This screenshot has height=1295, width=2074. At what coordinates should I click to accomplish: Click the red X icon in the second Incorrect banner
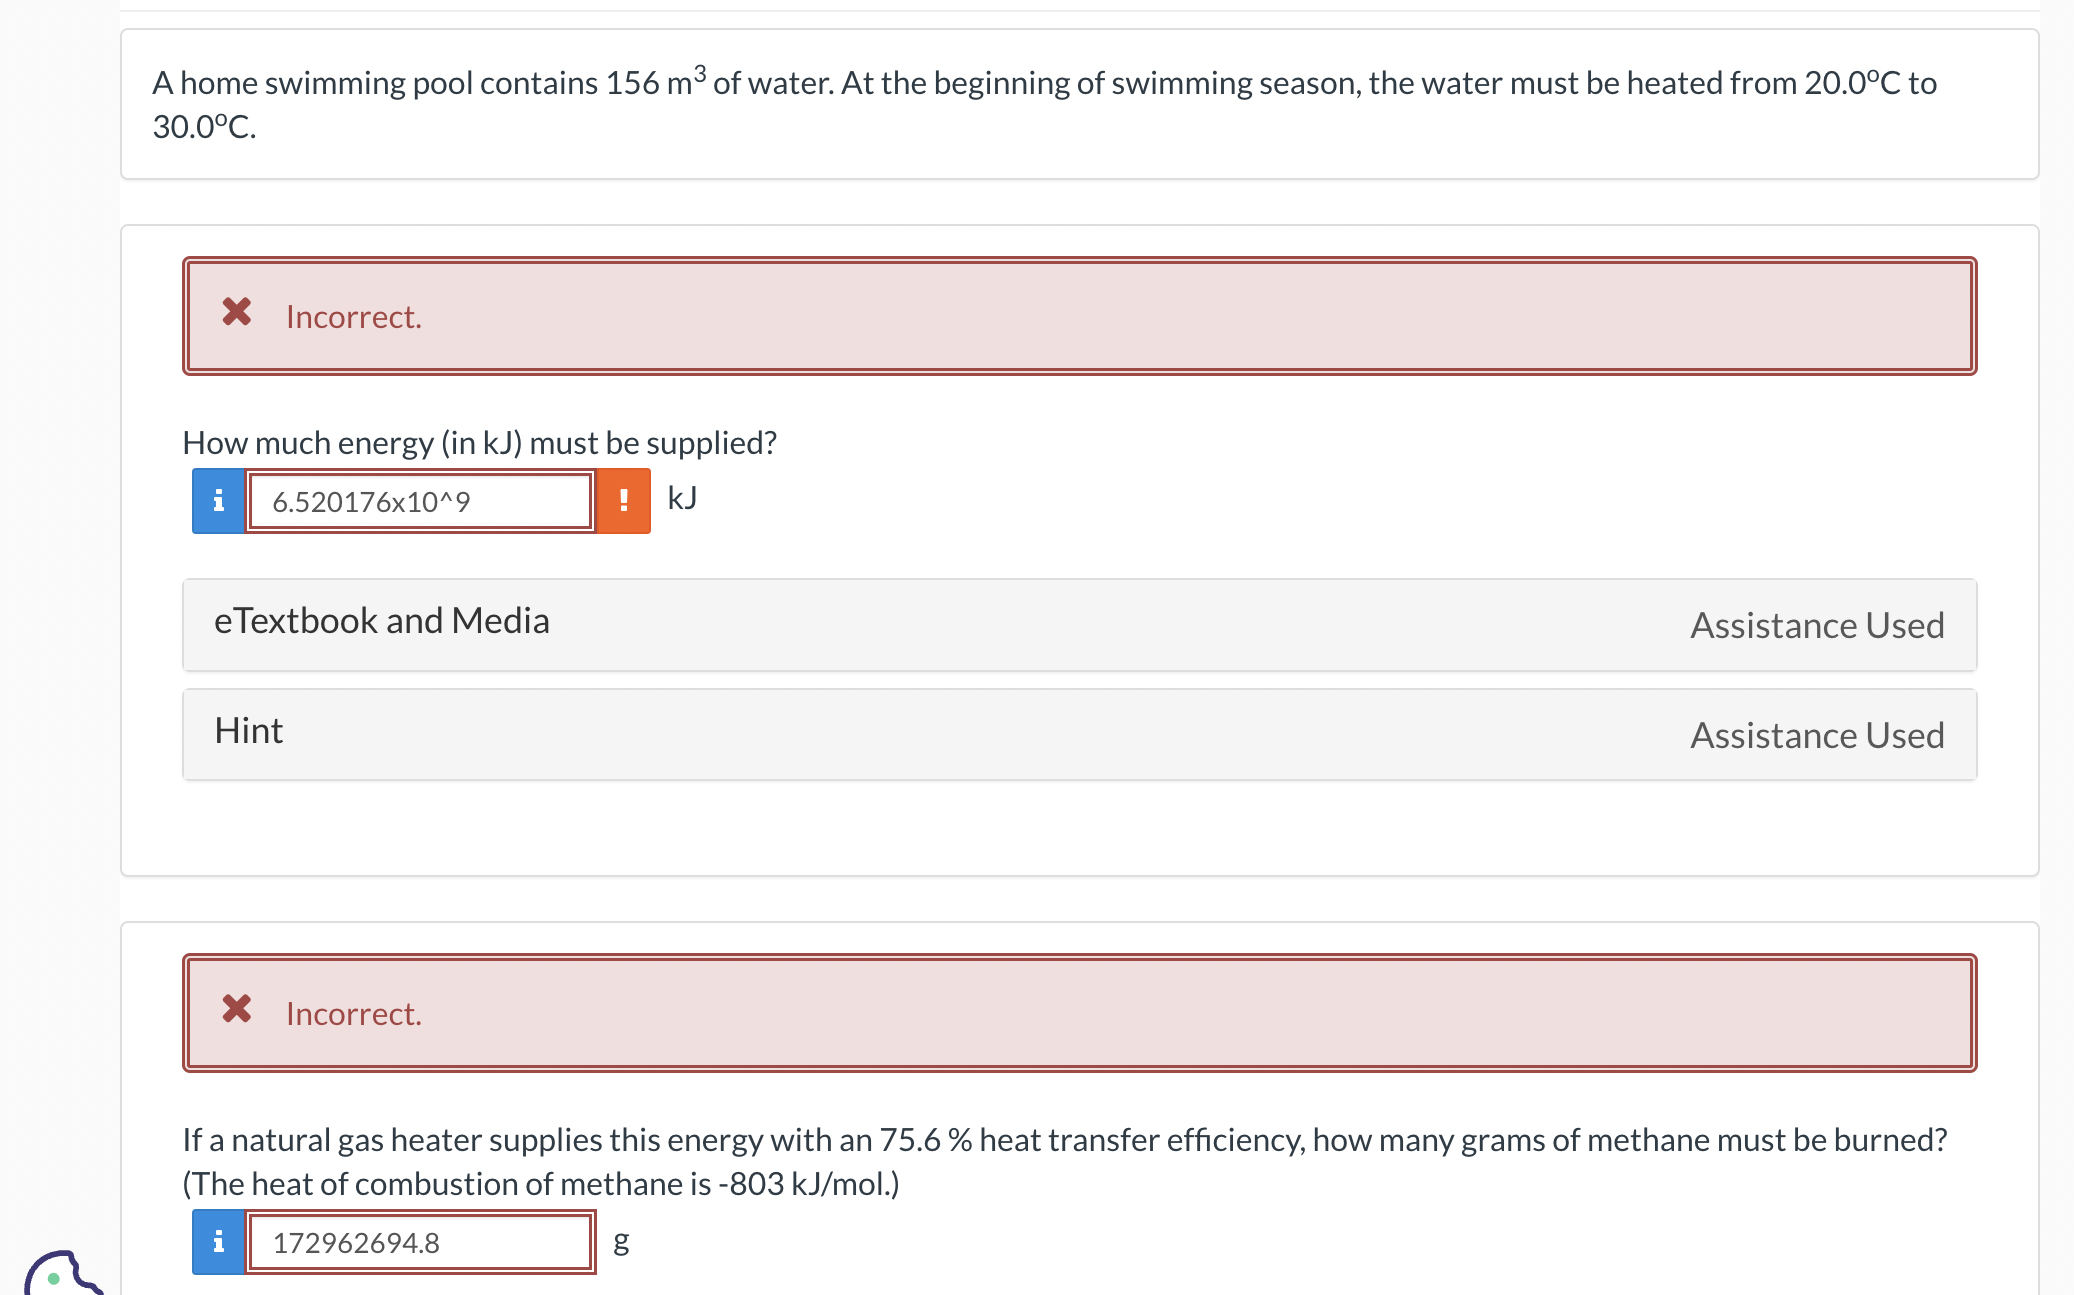click(x=237, y=1009)
